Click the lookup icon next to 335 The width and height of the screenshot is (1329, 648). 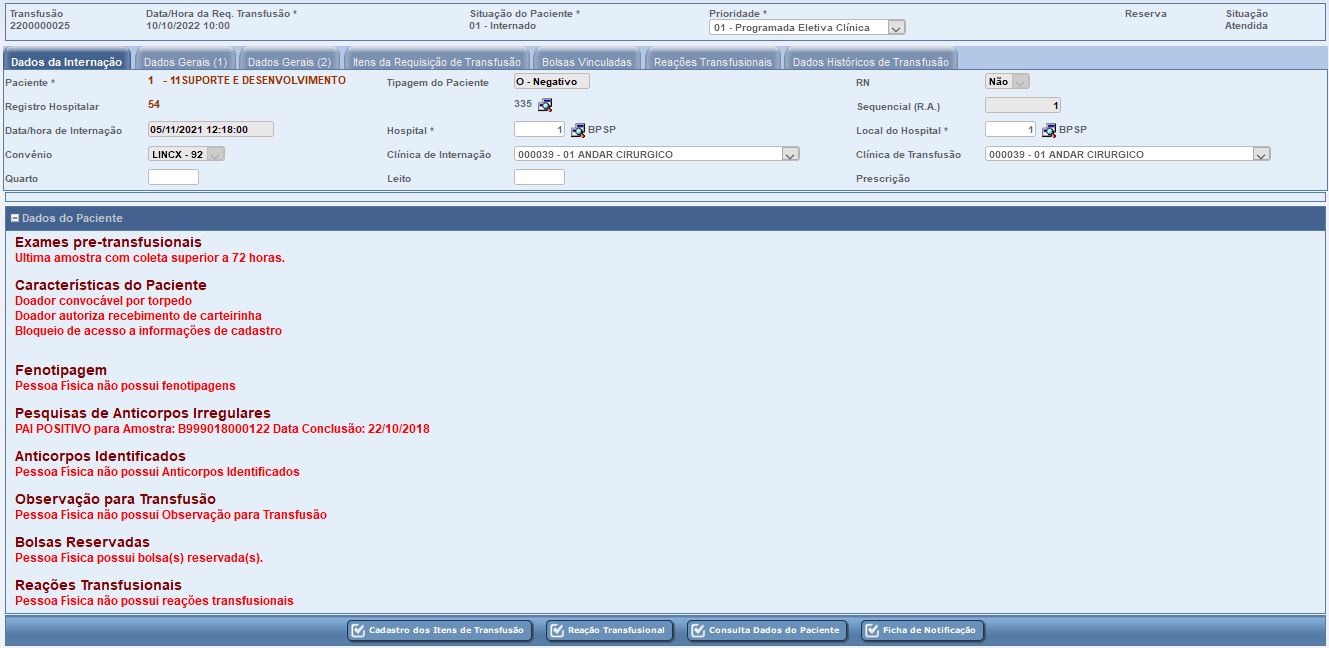point(545,104)
